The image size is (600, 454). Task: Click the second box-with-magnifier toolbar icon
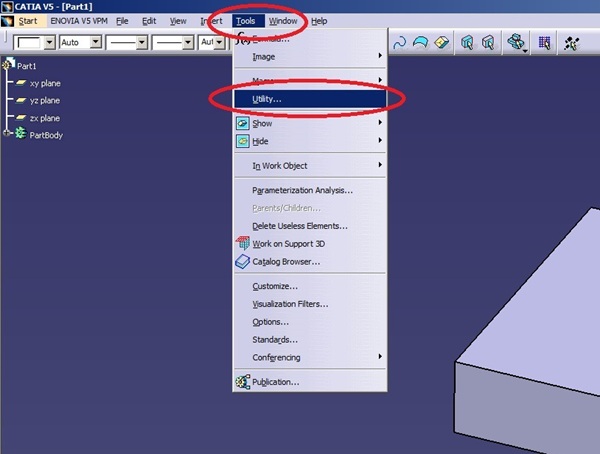click(x=488, y=42)
